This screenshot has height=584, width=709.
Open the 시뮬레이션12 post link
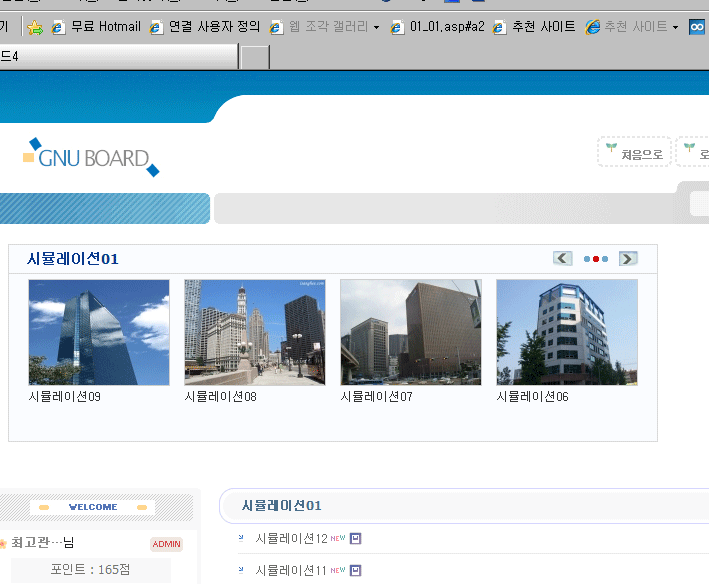click(291, 539)
